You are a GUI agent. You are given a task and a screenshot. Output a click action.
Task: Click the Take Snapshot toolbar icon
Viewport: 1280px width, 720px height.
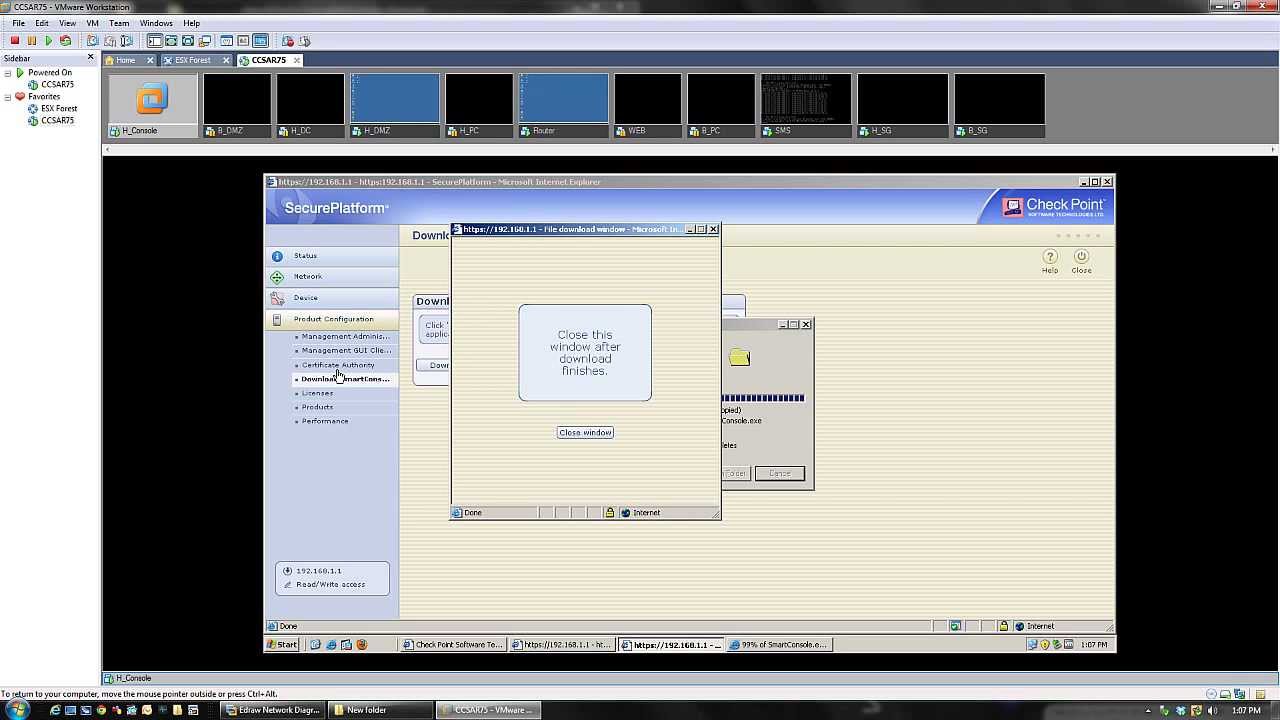[x=92, y=41]
